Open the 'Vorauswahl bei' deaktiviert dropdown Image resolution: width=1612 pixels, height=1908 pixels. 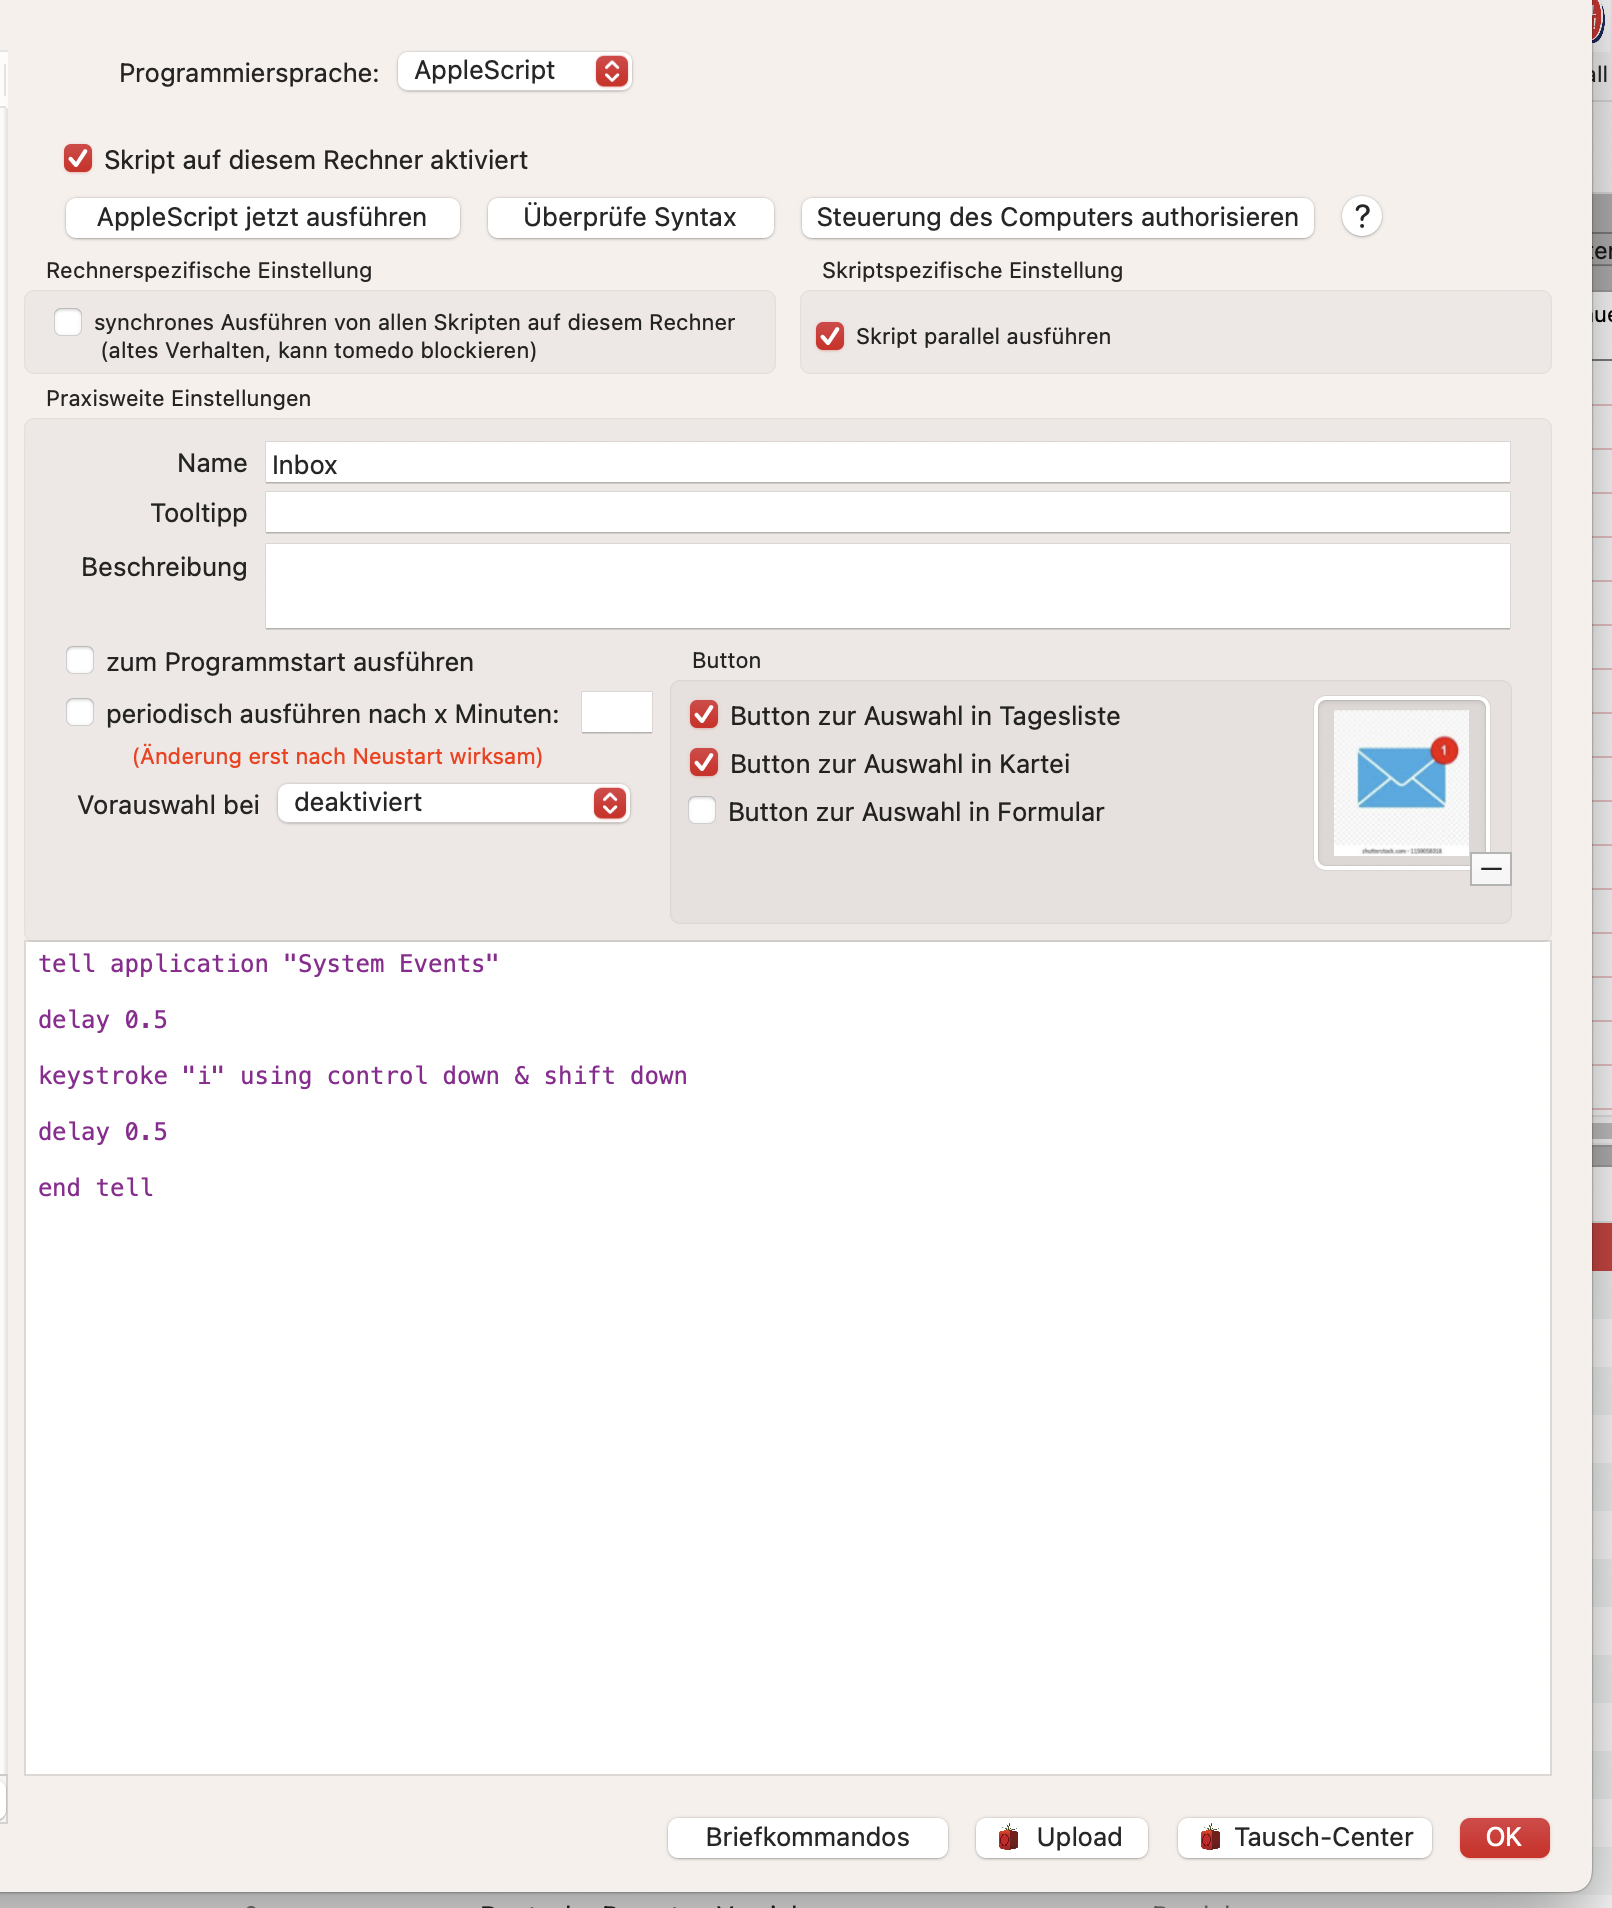(453, 803)
